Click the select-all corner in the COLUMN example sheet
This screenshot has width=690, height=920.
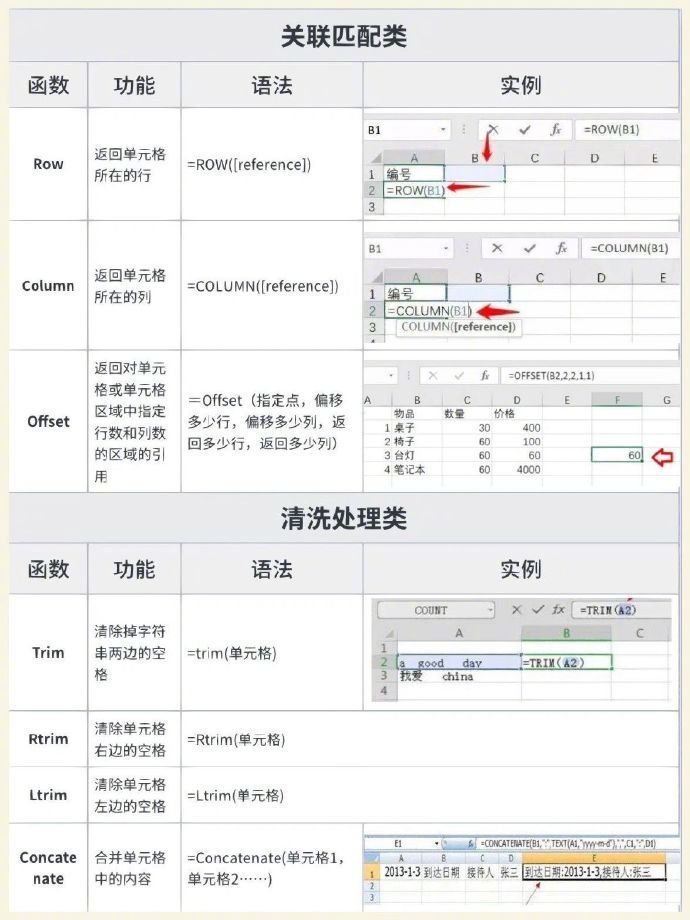[x=376, y=277]
